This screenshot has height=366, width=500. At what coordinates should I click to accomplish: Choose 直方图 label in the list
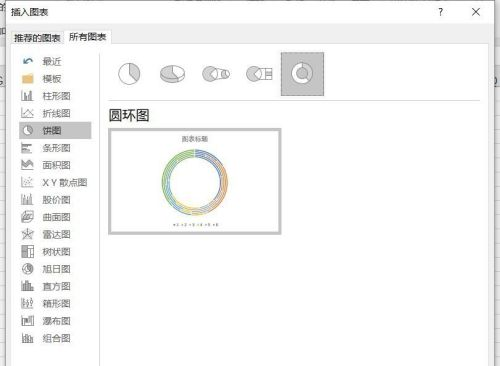coord(56,286)
